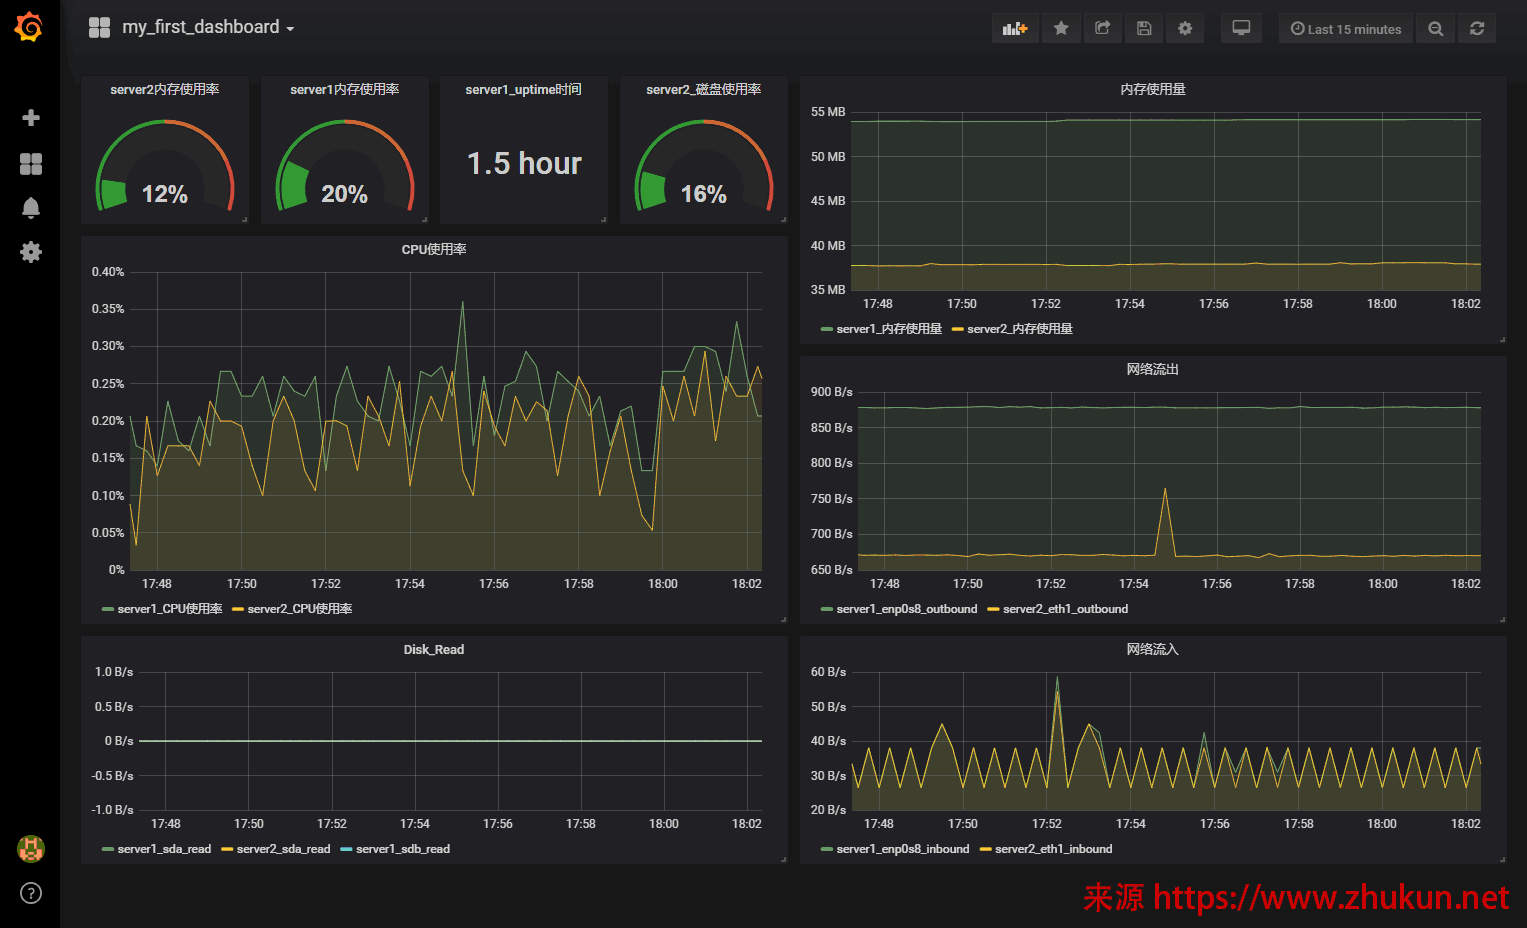Cycle view mode with monitor icon

pos(1241,29)
